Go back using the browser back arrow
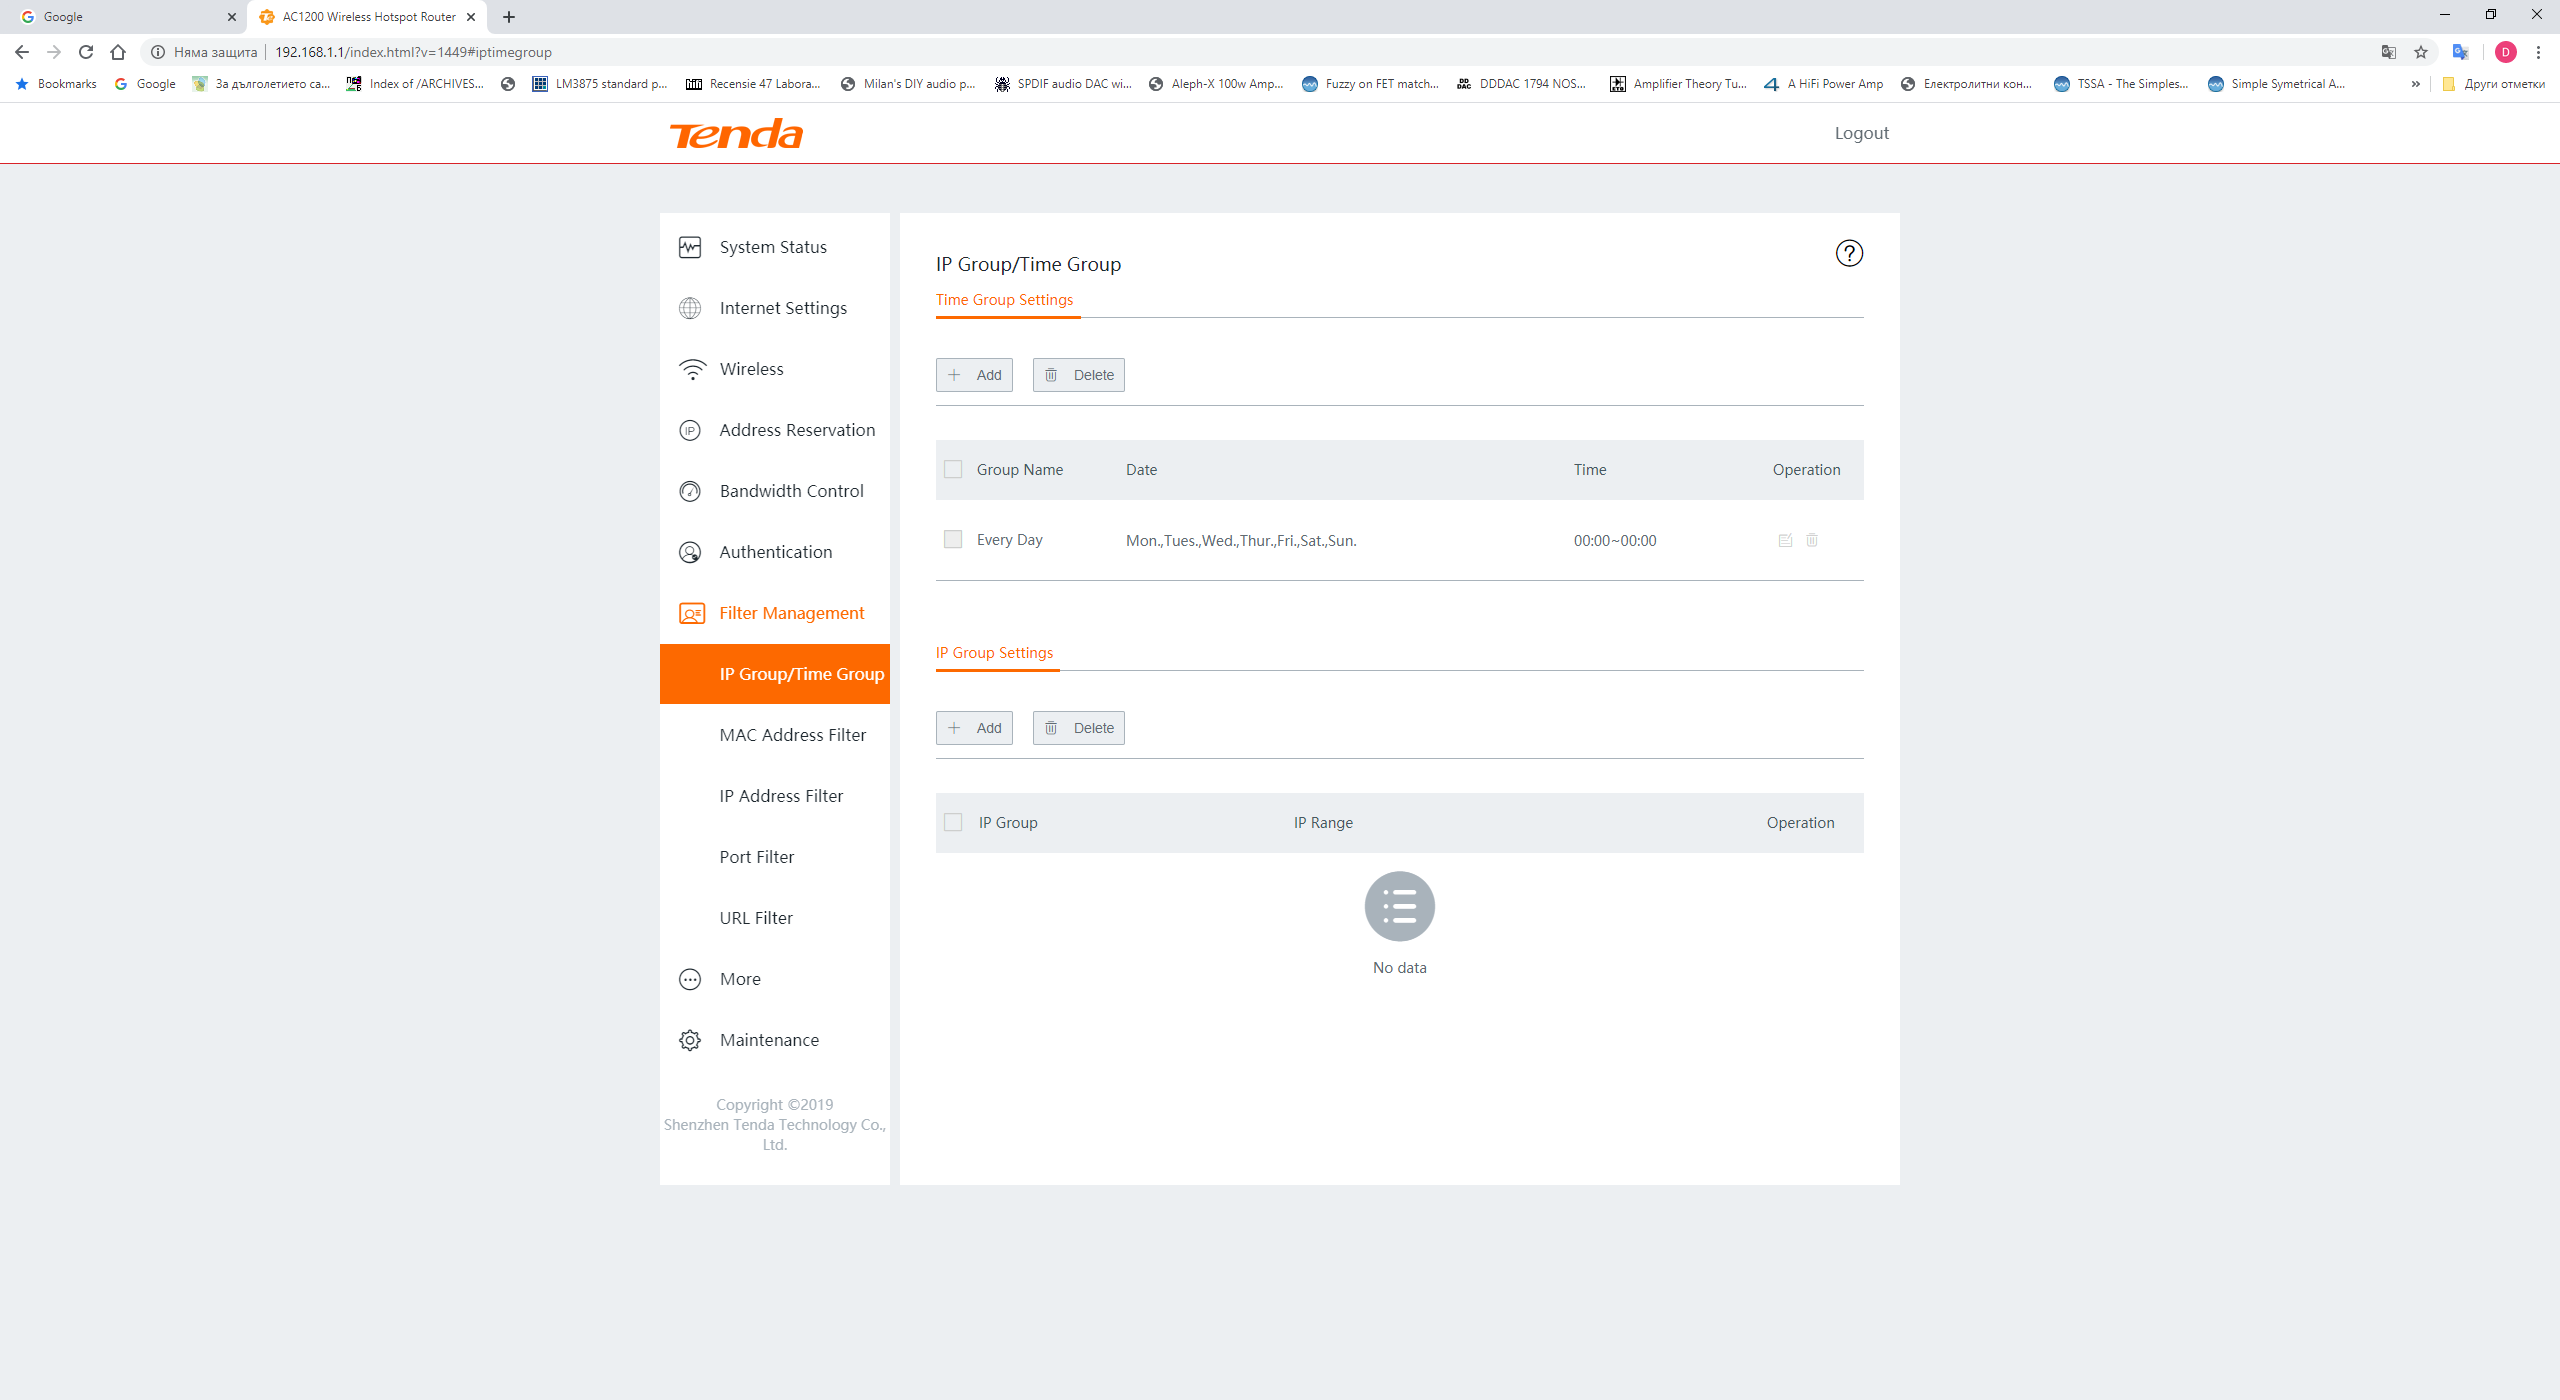The image size is (2560, 1400). pyautogui.click(x=22, y=52)
